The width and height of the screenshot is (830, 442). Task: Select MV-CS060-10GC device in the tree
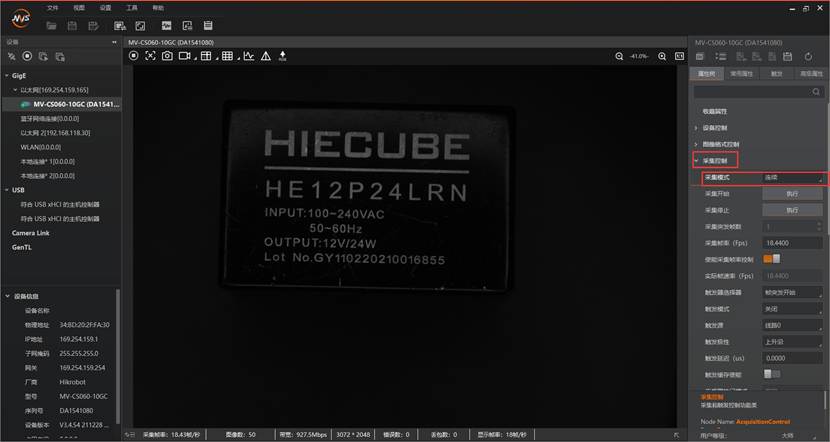[x=62, y=104]
